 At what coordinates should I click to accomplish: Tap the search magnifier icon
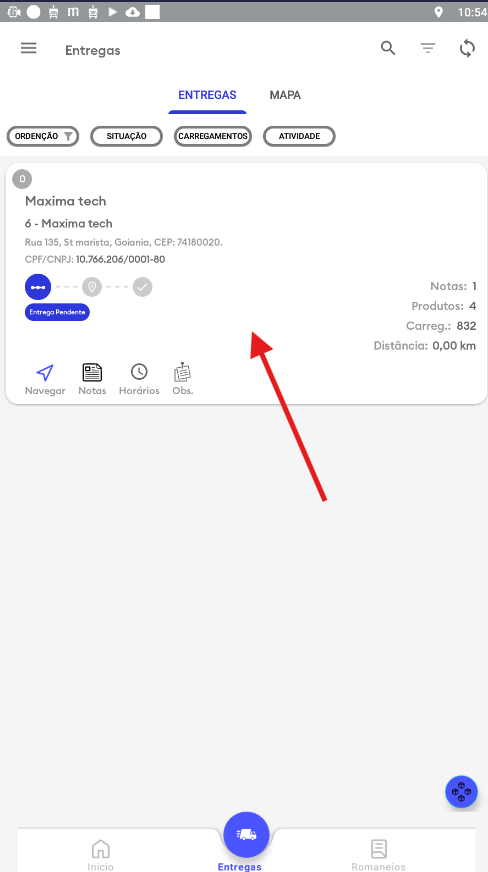[x=388, y=48]
